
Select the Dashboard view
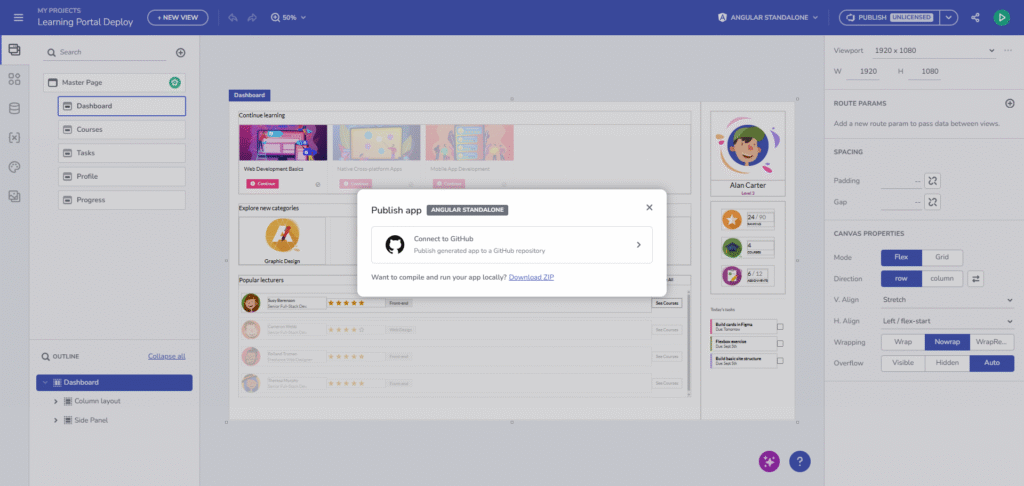click(x=122, y=106)
